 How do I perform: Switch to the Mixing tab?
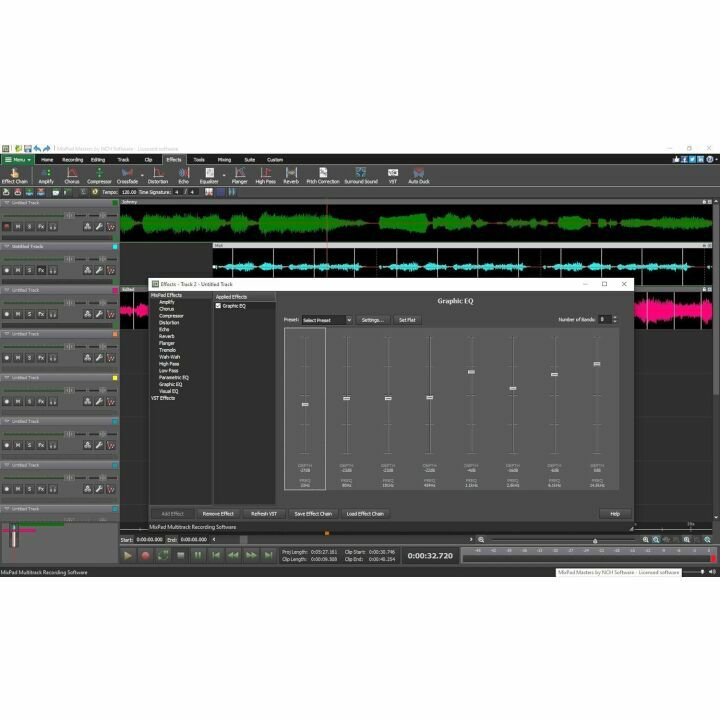point(224,160)
